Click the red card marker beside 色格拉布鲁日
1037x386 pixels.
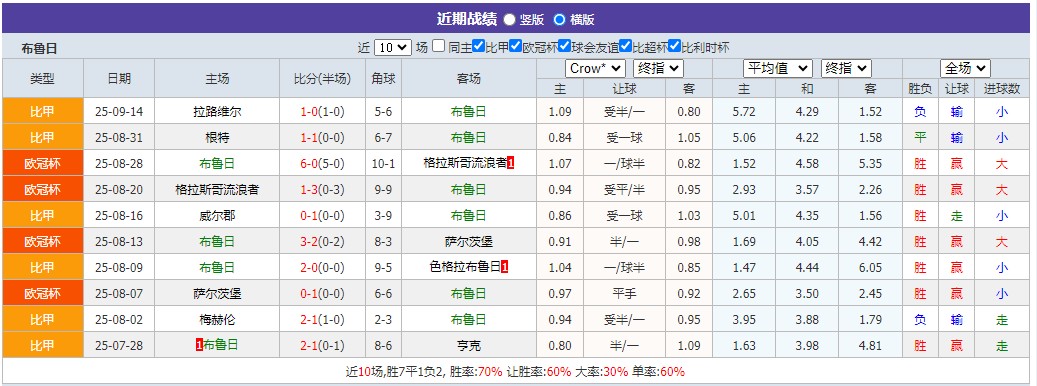pyautogui.click(x=505, y=268)
